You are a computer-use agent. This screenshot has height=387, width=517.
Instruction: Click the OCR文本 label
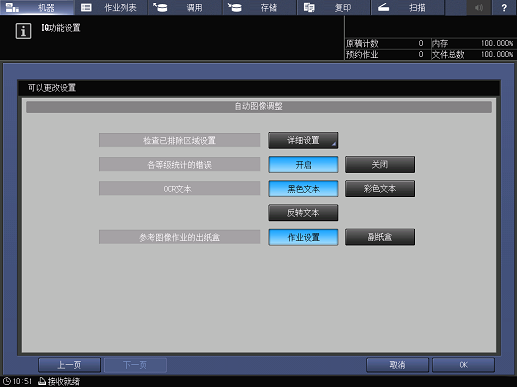coord(179,189)
